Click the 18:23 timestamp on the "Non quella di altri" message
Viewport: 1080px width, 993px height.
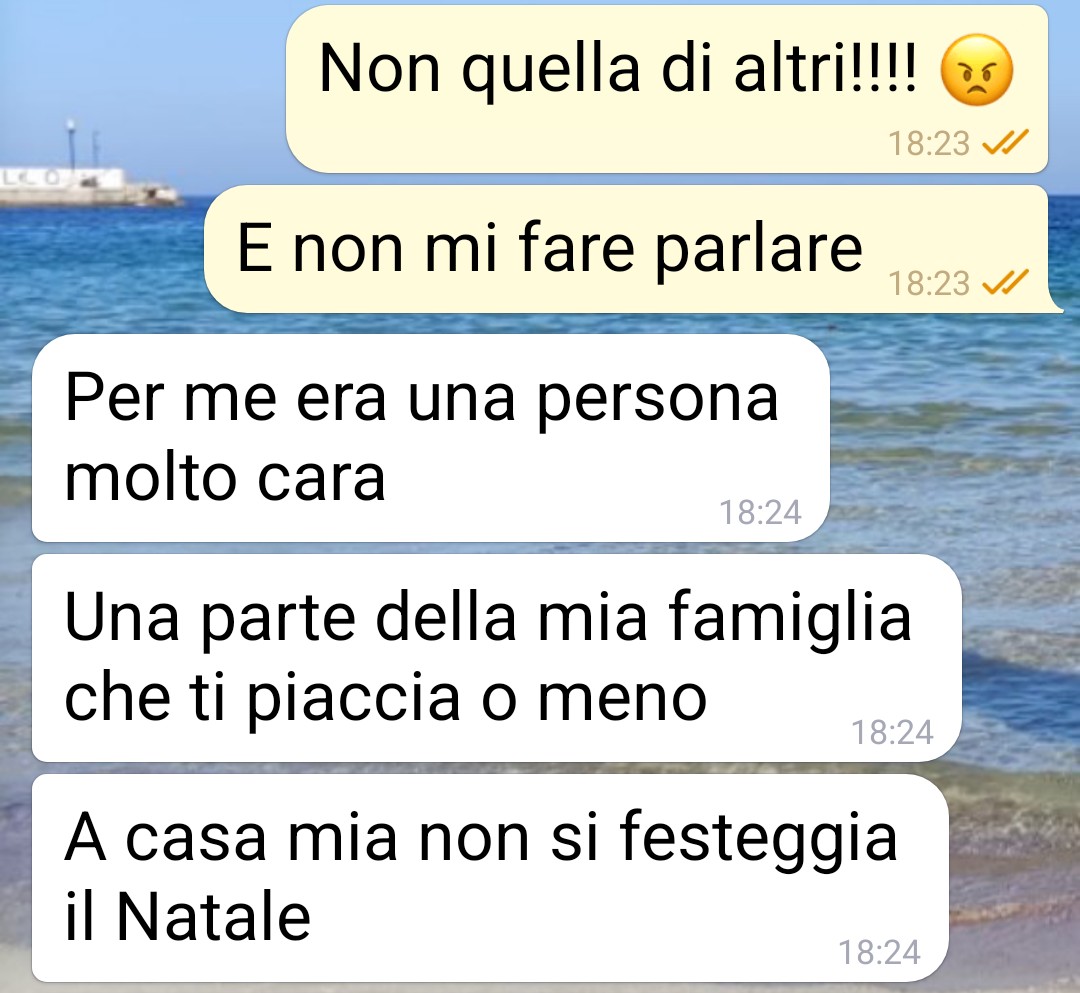(928, 144)
